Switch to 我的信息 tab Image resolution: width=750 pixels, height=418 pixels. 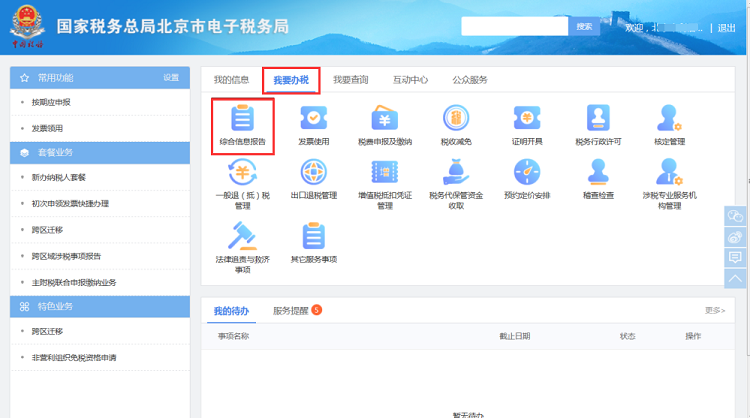(x=231, y=80)
